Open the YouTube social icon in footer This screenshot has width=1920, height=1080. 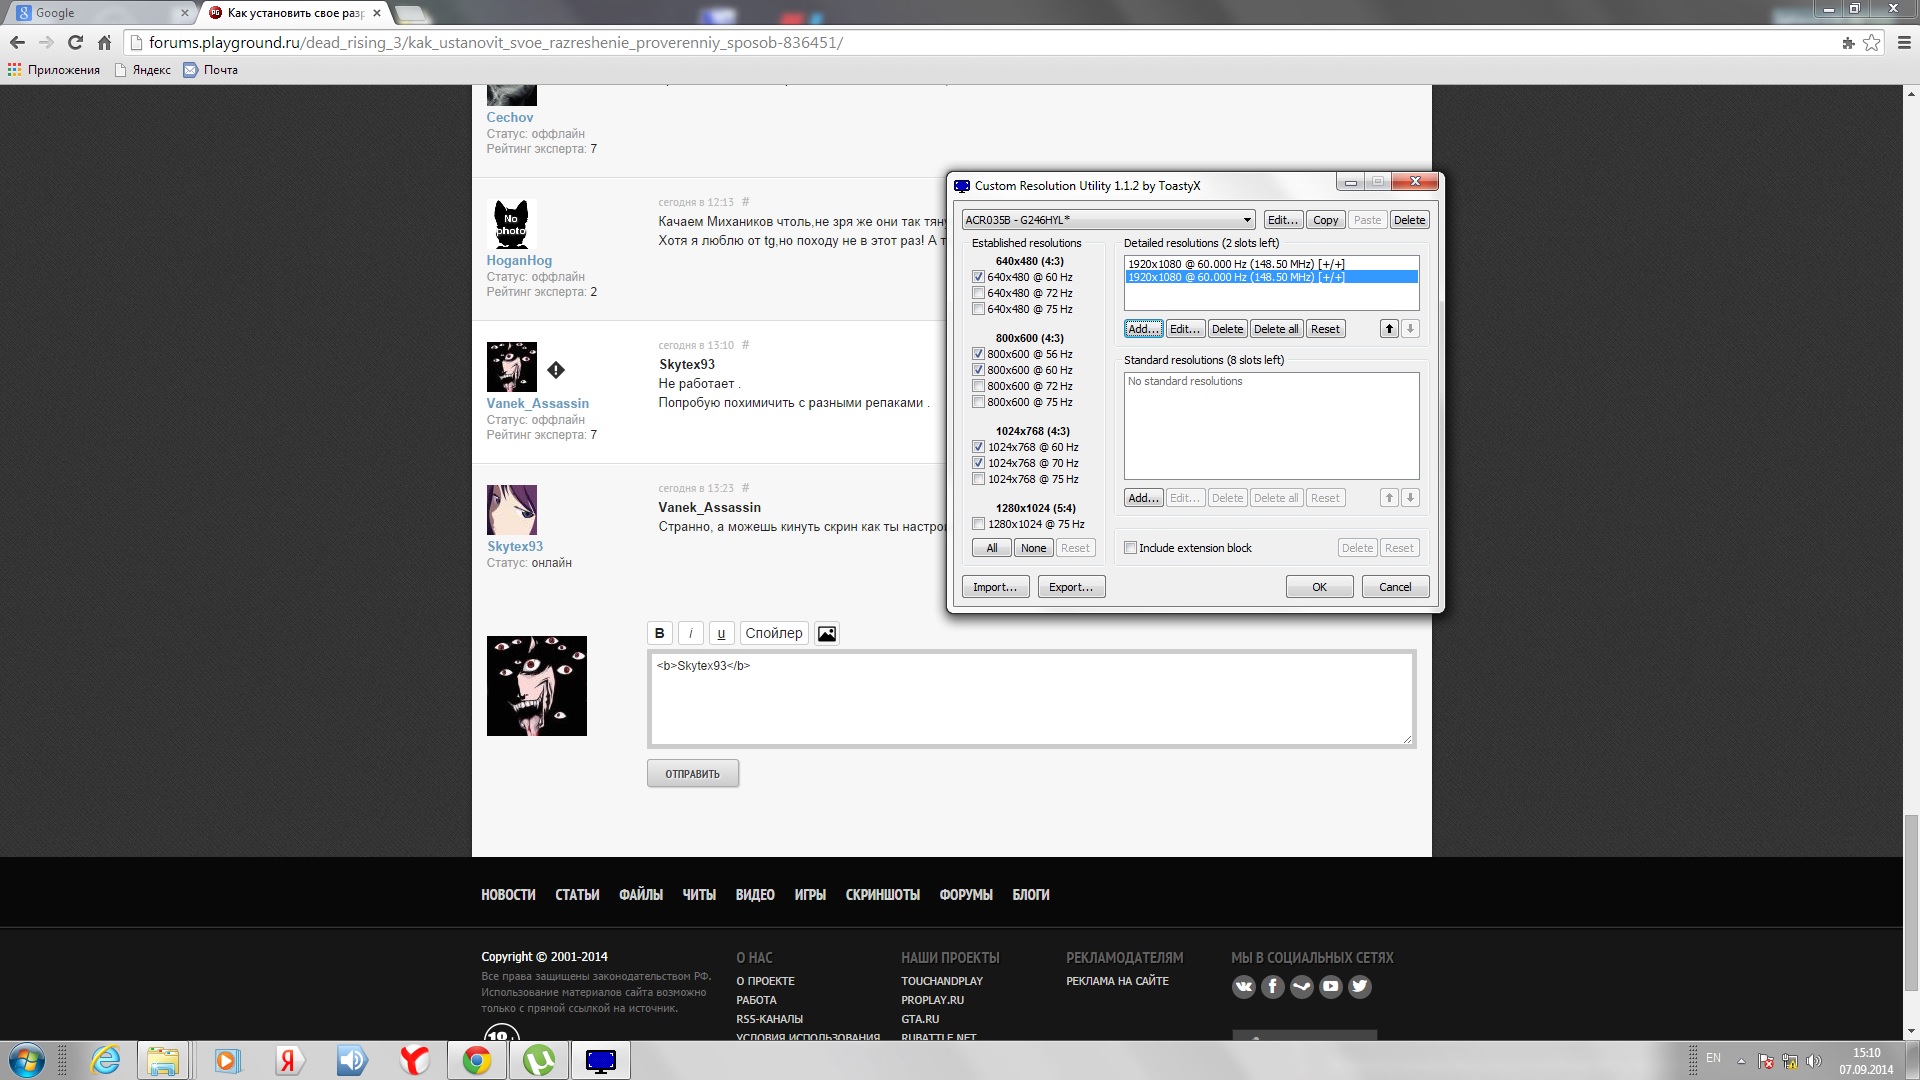tap(1330, 987)
